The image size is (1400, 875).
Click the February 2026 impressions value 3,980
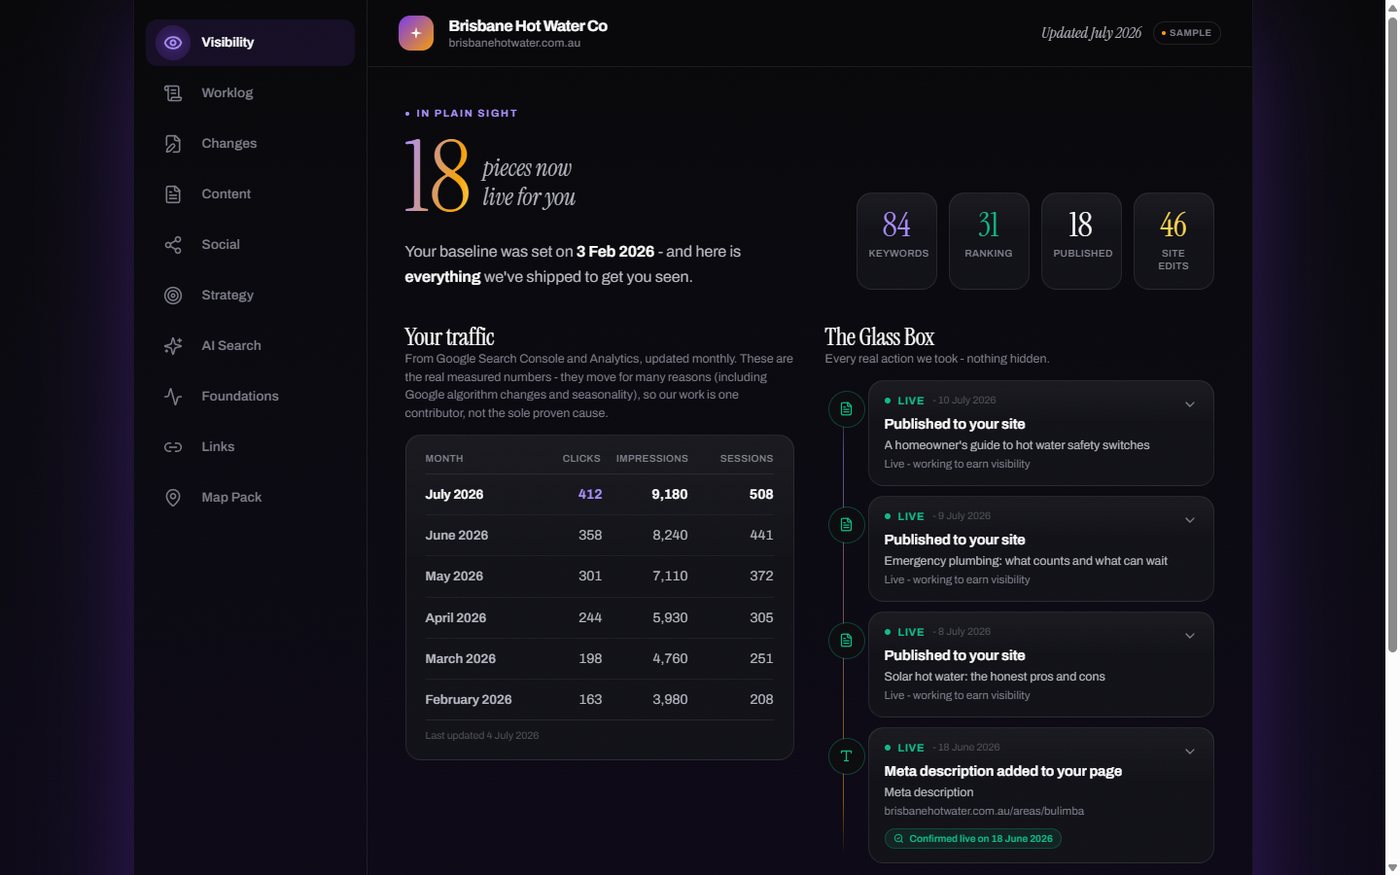tap(670, 699)
